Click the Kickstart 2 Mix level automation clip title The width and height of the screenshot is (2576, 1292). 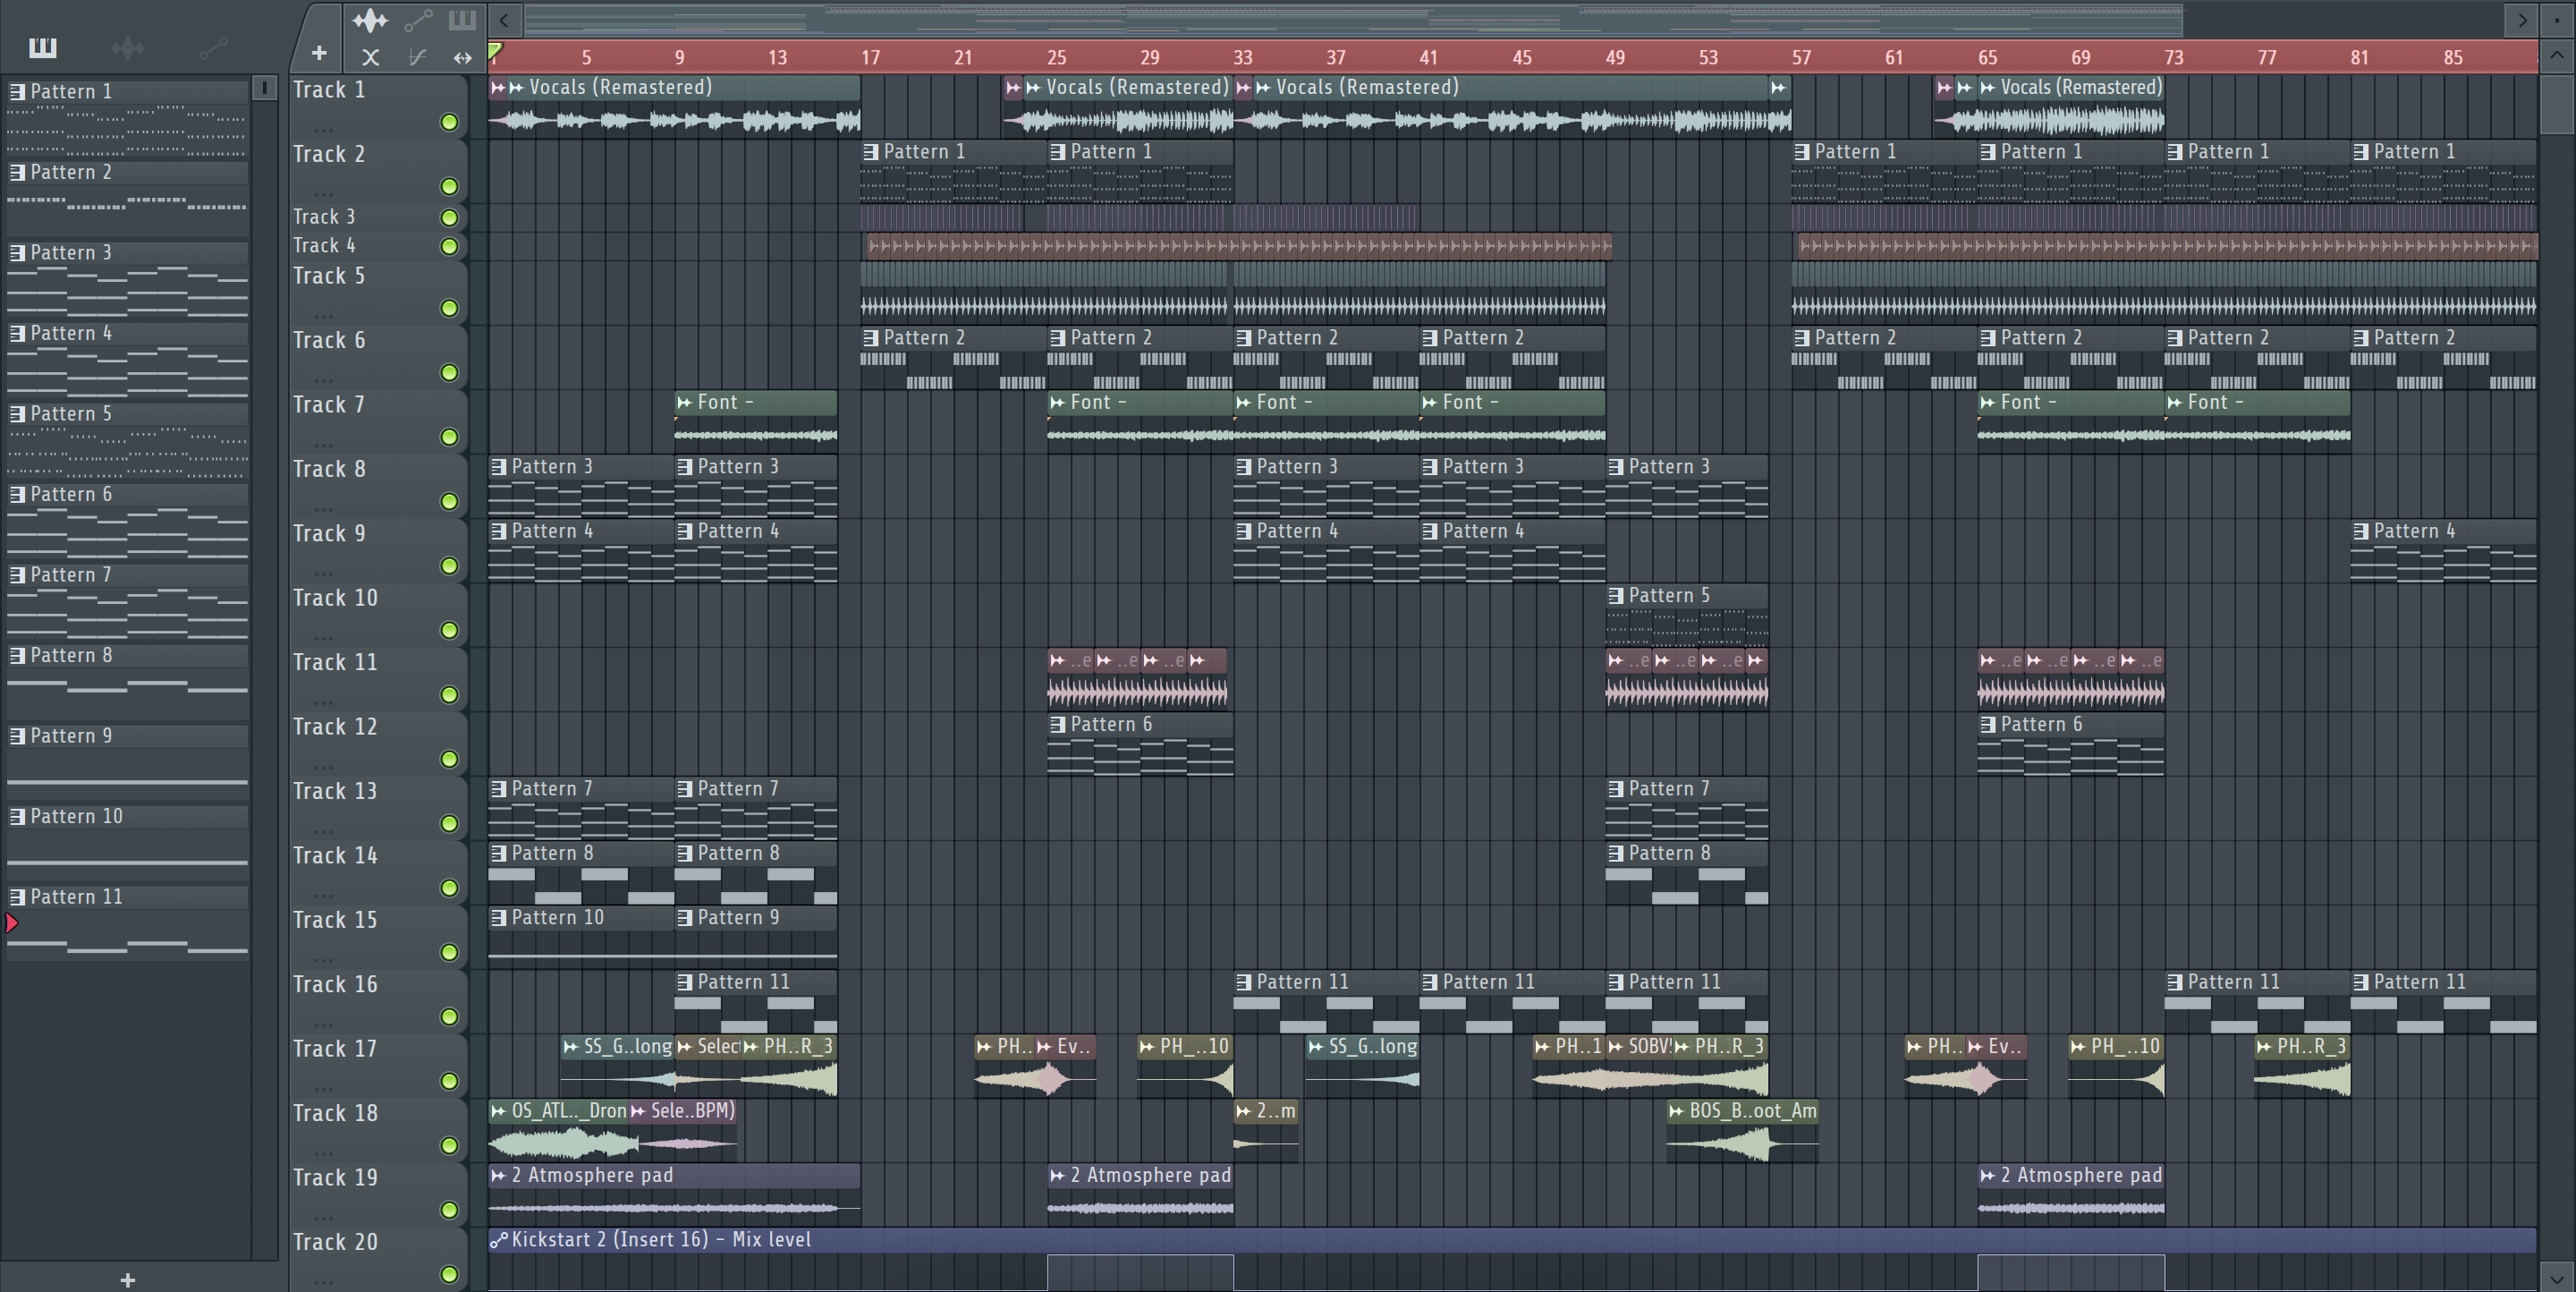[x=661, y=1240]
